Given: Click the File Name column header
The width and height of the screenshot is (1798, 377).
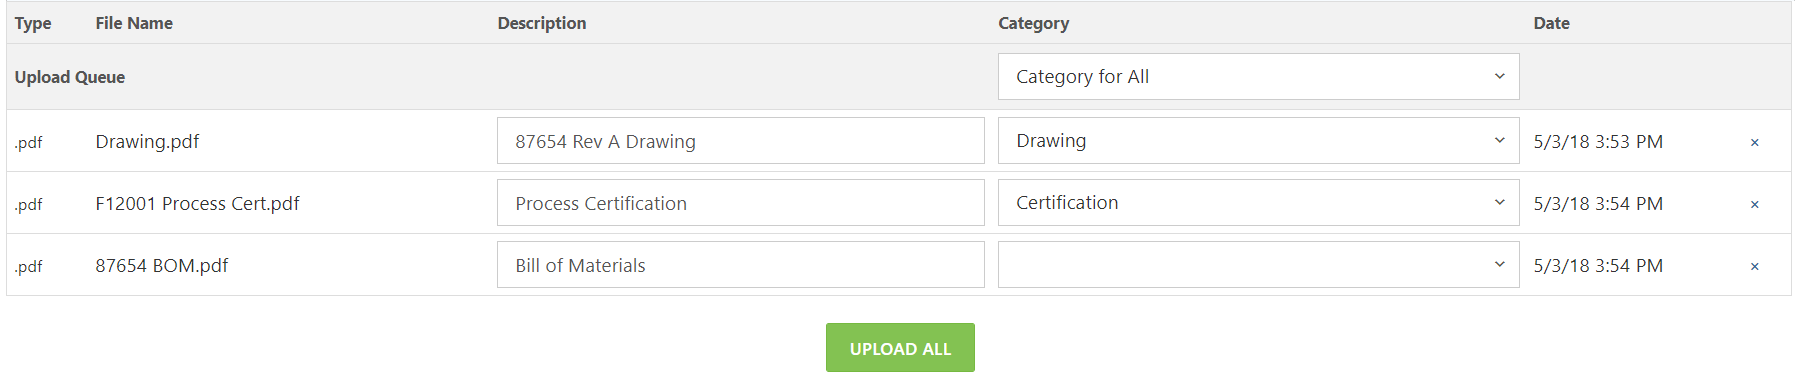Looking at the screenshot, I should click(134, 23).
